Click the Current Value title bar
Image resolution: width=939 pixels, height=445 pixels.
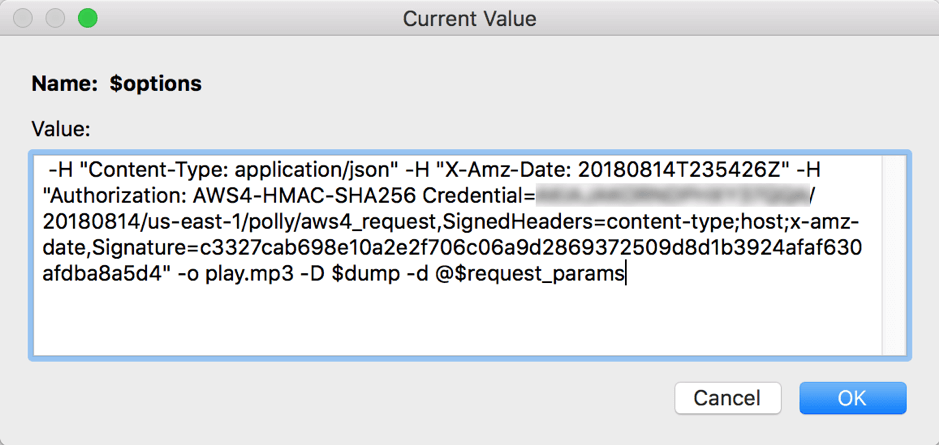point(470,19)
